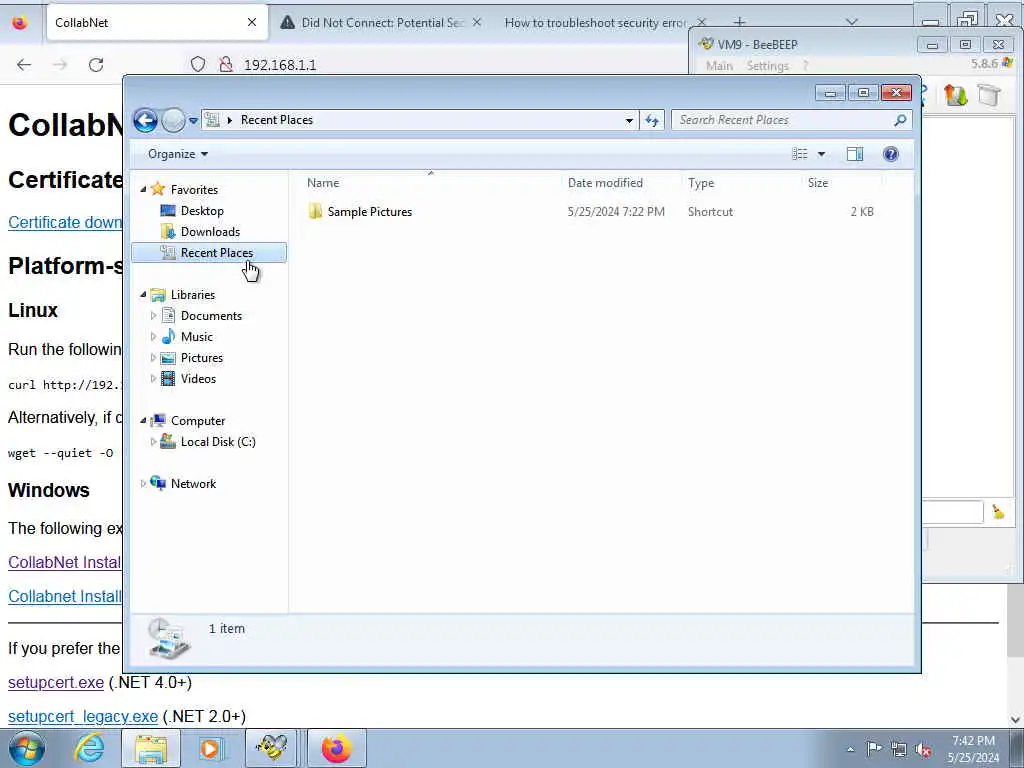Open Desktop in Favorites
The image size is (1024, 768).
pos(202,211)
